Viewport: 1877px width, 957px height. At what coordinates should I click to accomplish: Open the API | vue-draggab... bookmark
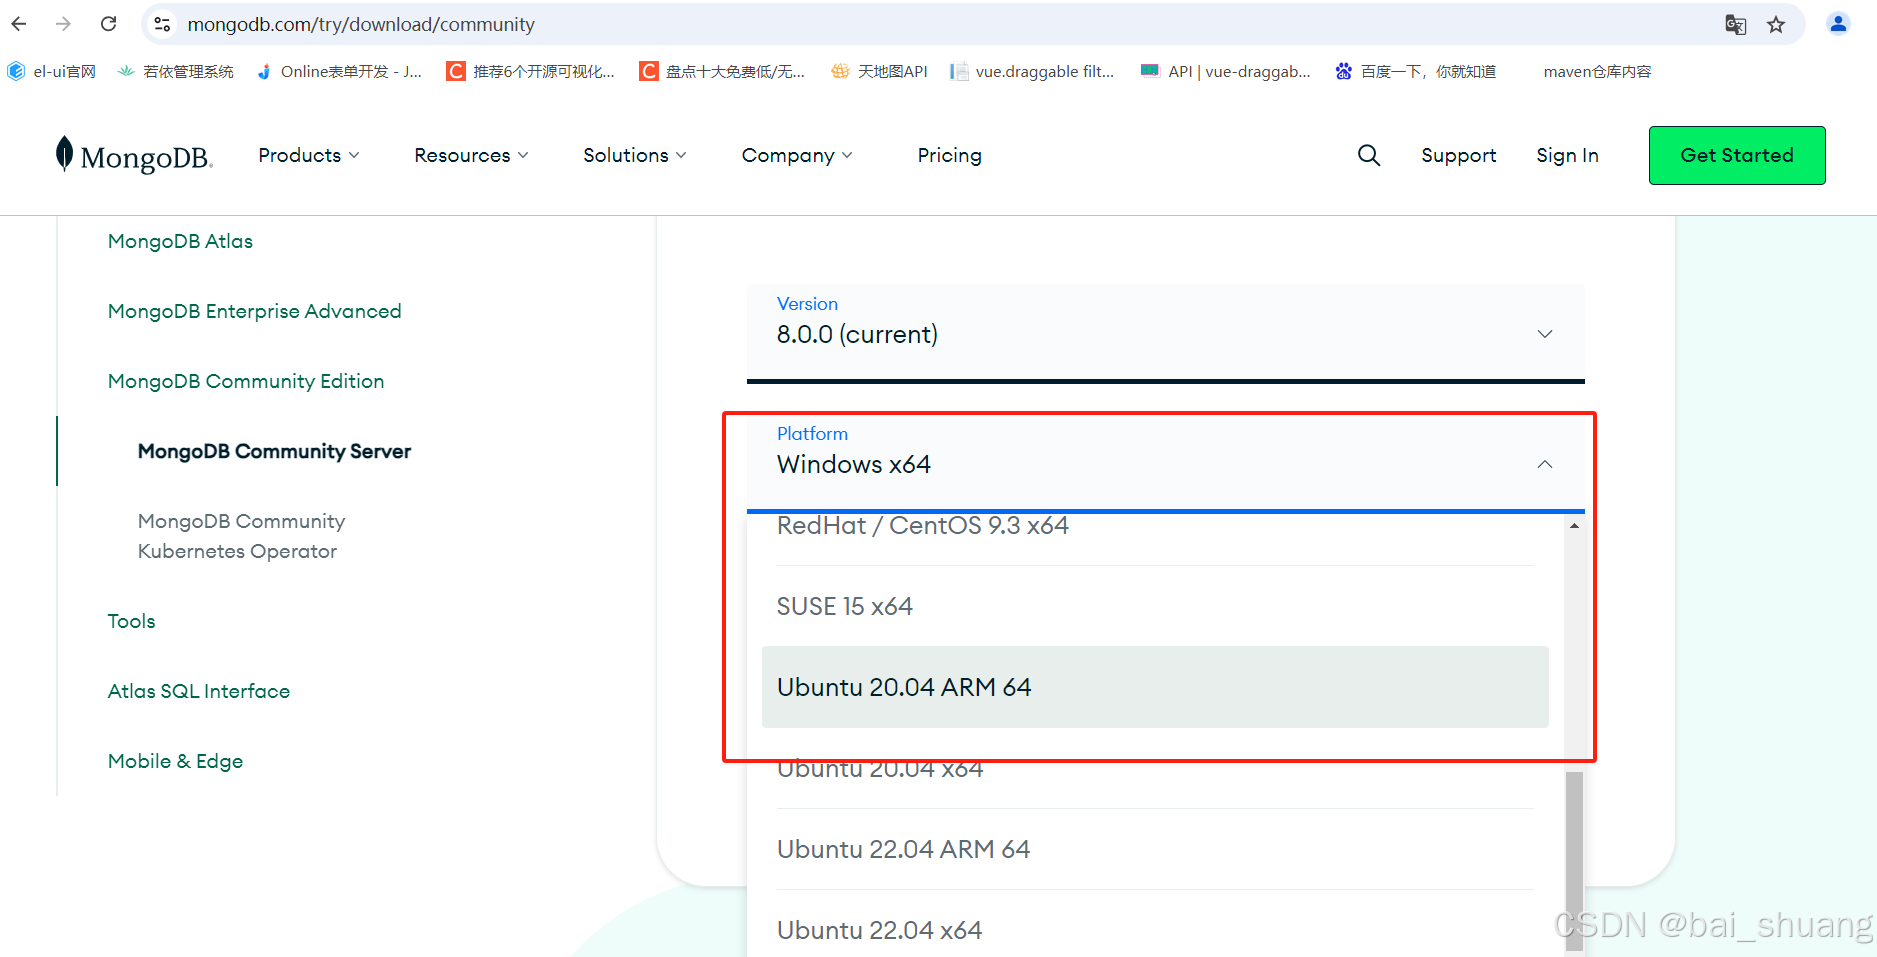1226,71
